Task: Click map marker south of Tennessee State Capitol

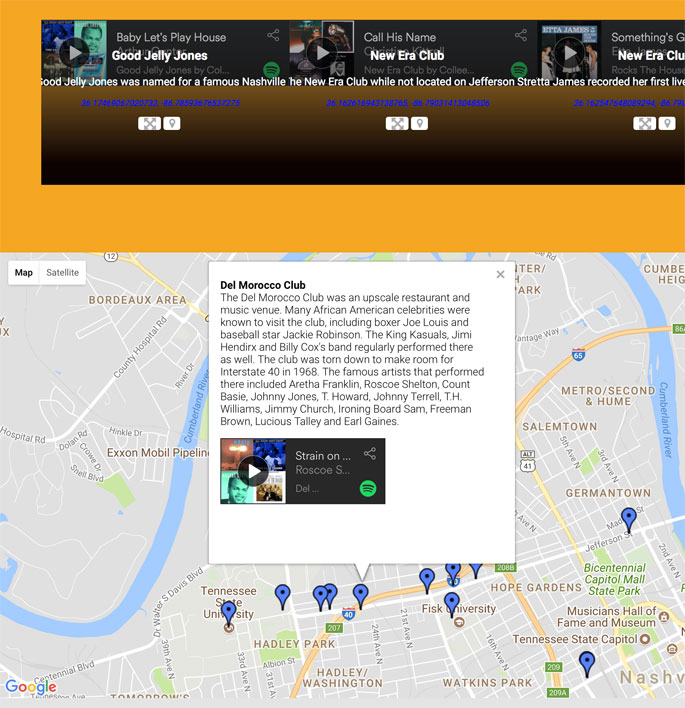Action: (587, 662)
